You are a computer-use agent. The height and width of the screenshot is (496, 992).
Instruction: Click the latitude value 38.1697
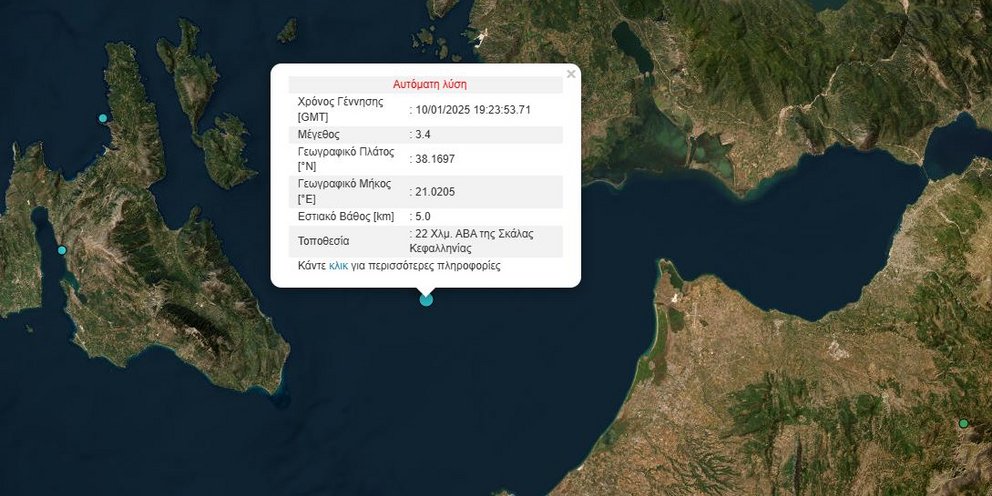tap(436, 159)
